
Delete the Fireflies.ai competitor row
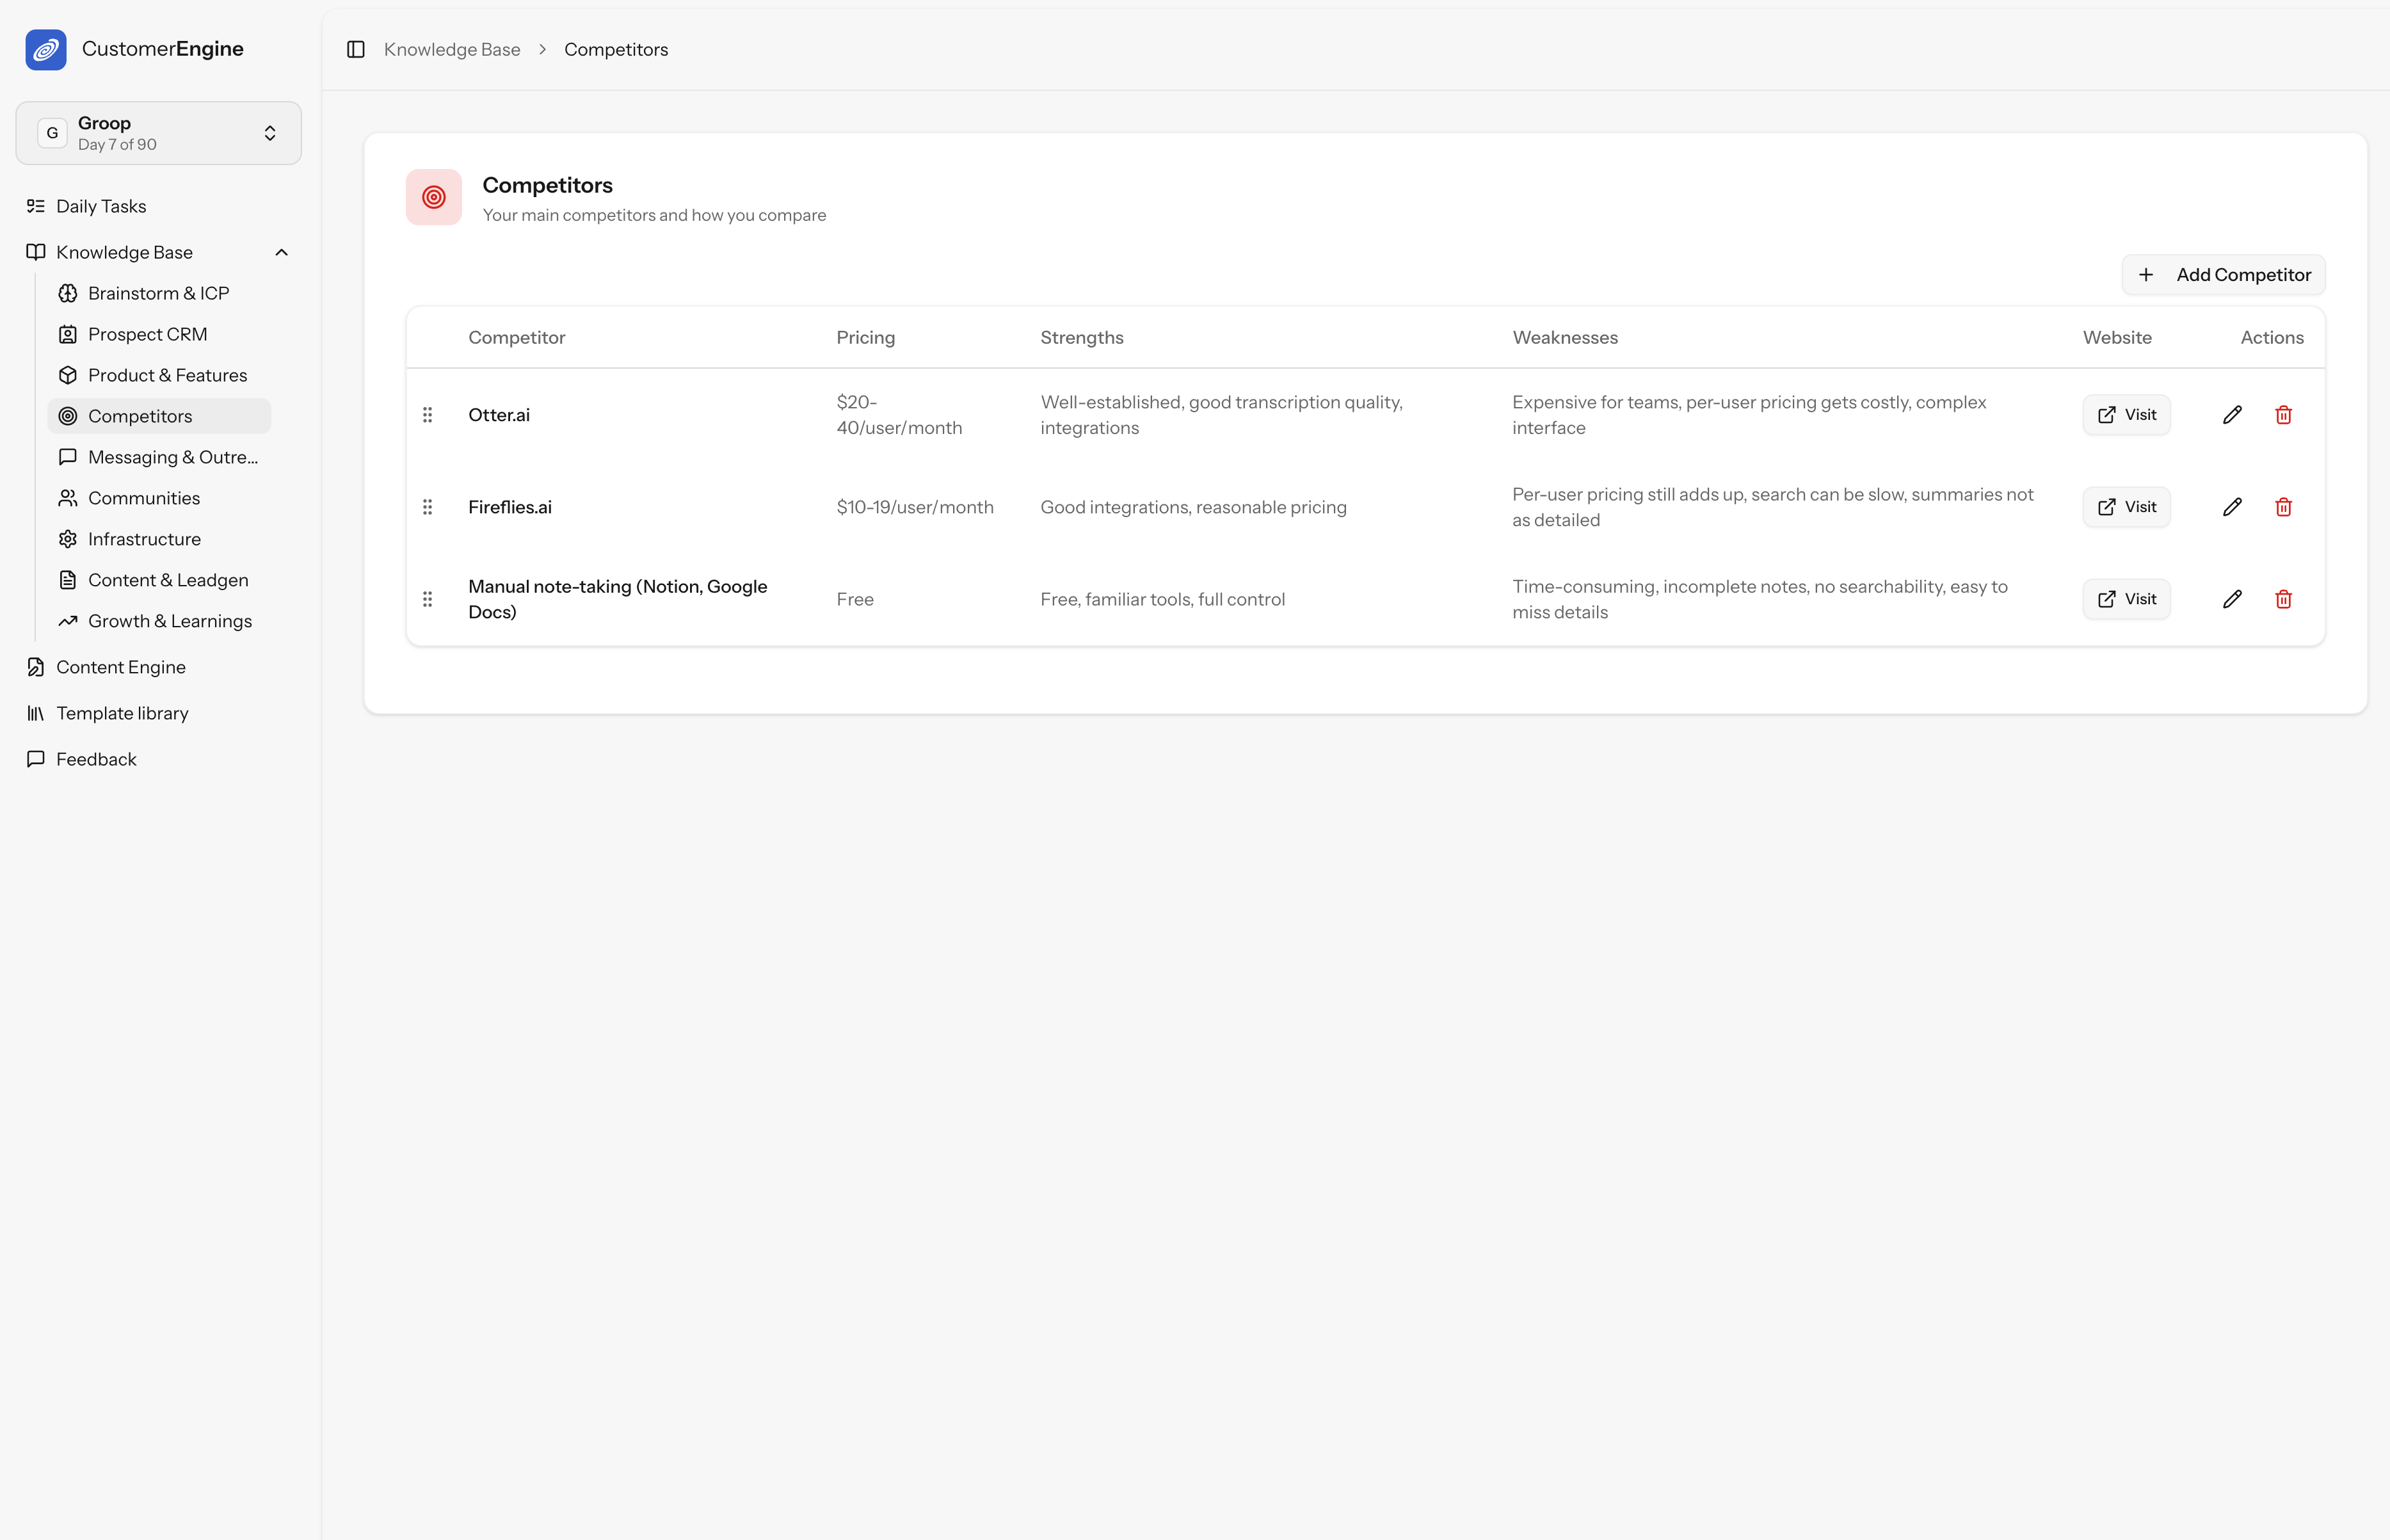tap(2283, 507)
